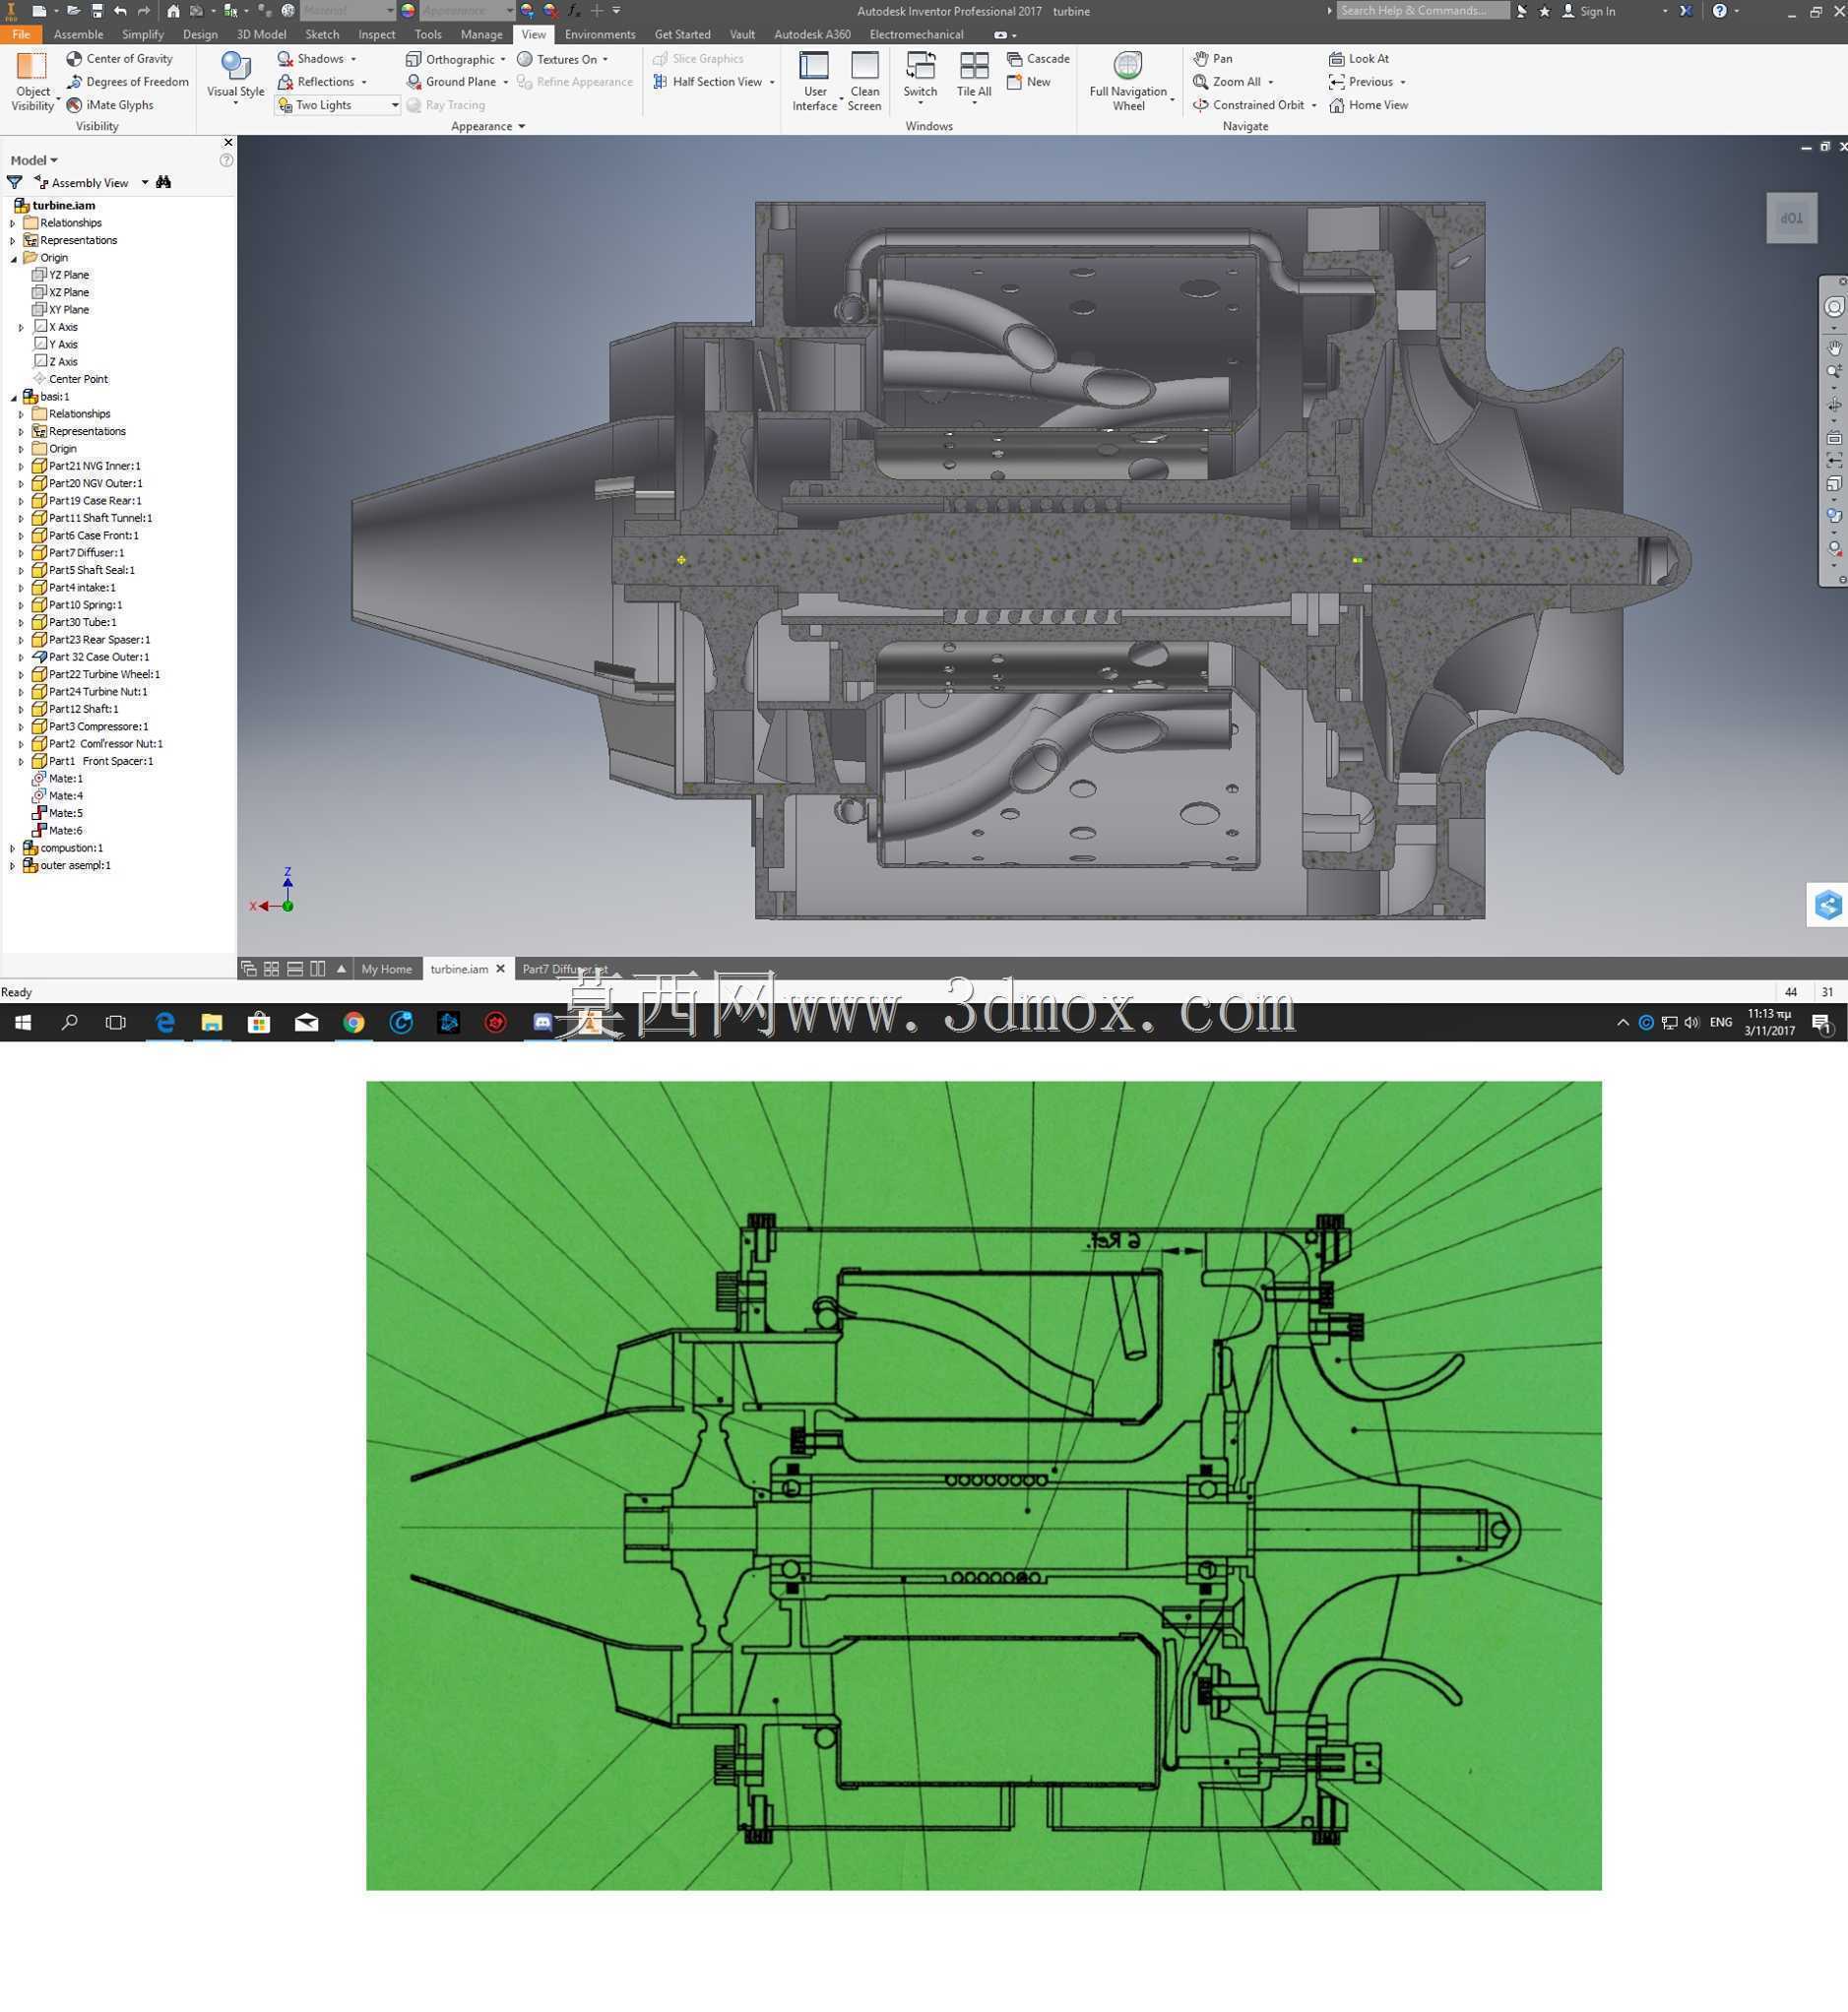The image size is (1848, 2012).
Task: Open Windows Start menu
Action: (x=23, y=1022)
